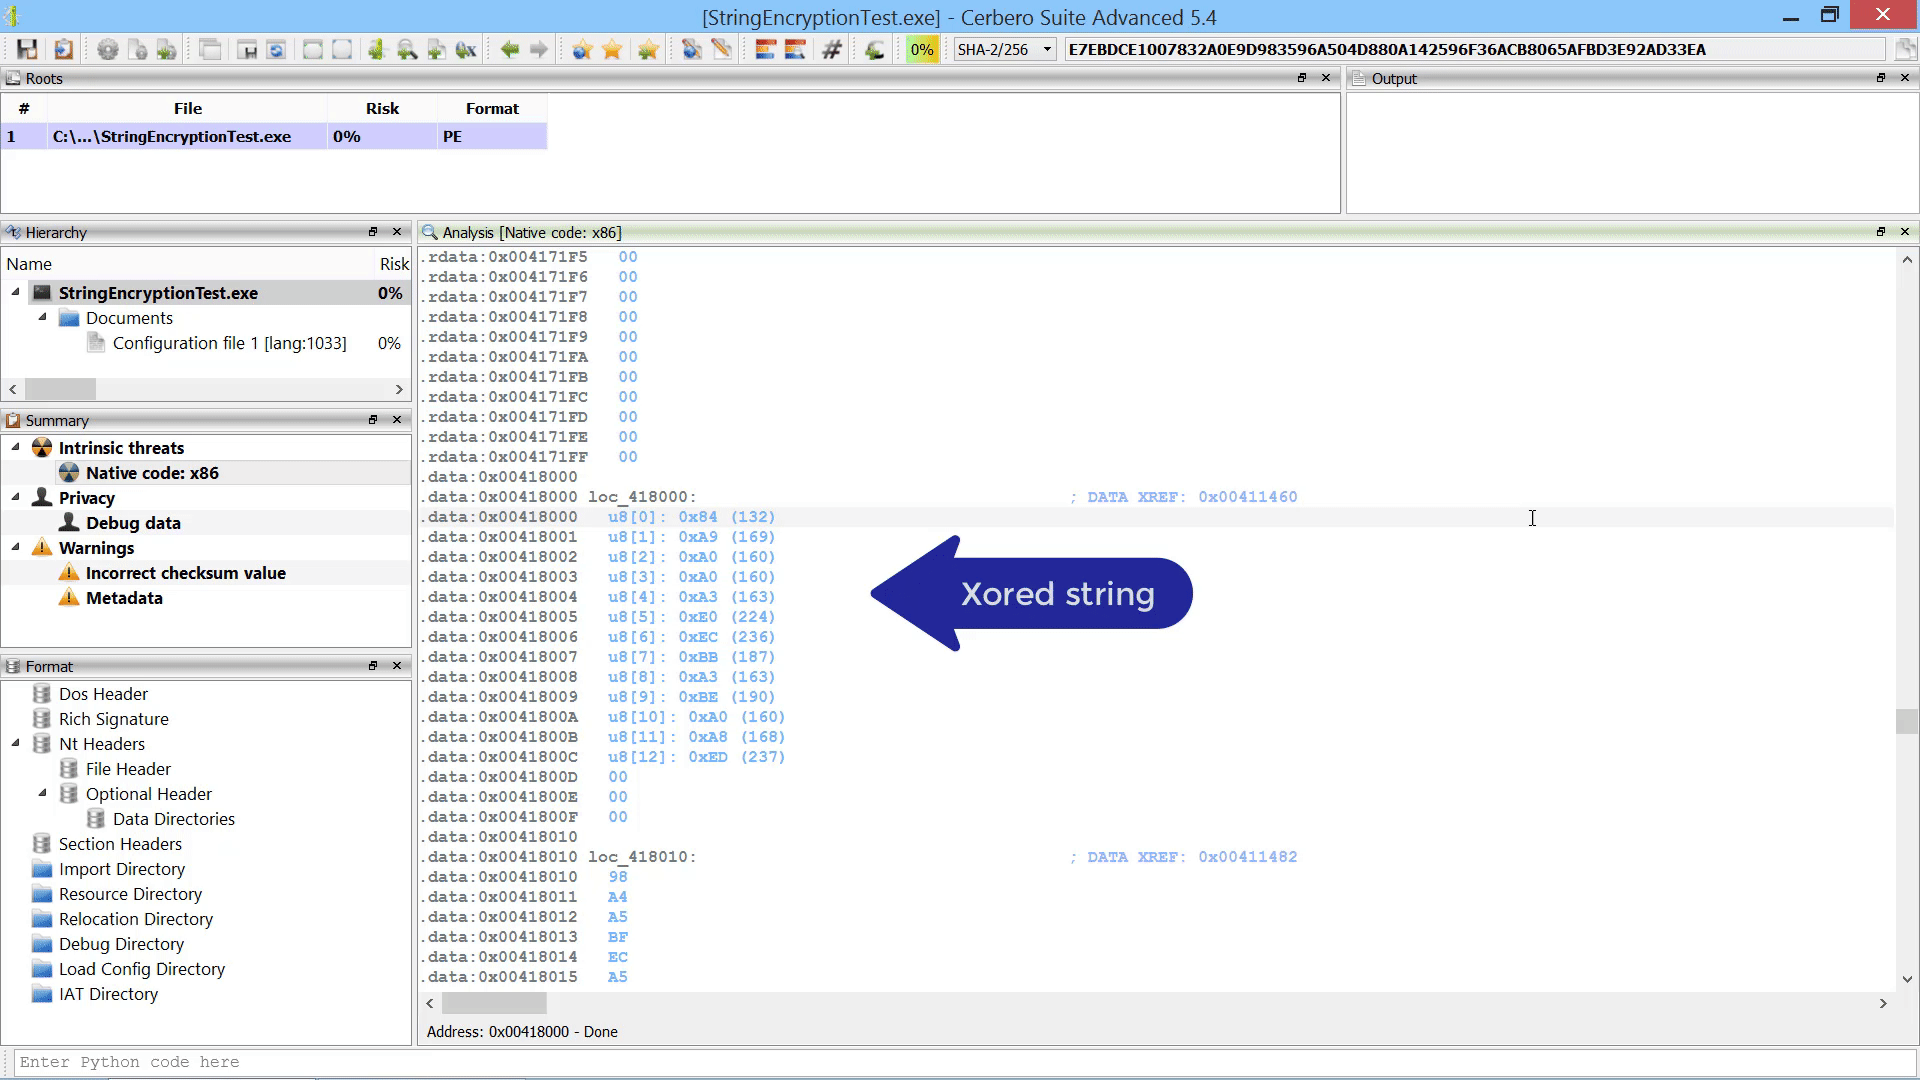
Task: Click the clipboard paste toolbar icon
Action: click(x=62, y=48)
